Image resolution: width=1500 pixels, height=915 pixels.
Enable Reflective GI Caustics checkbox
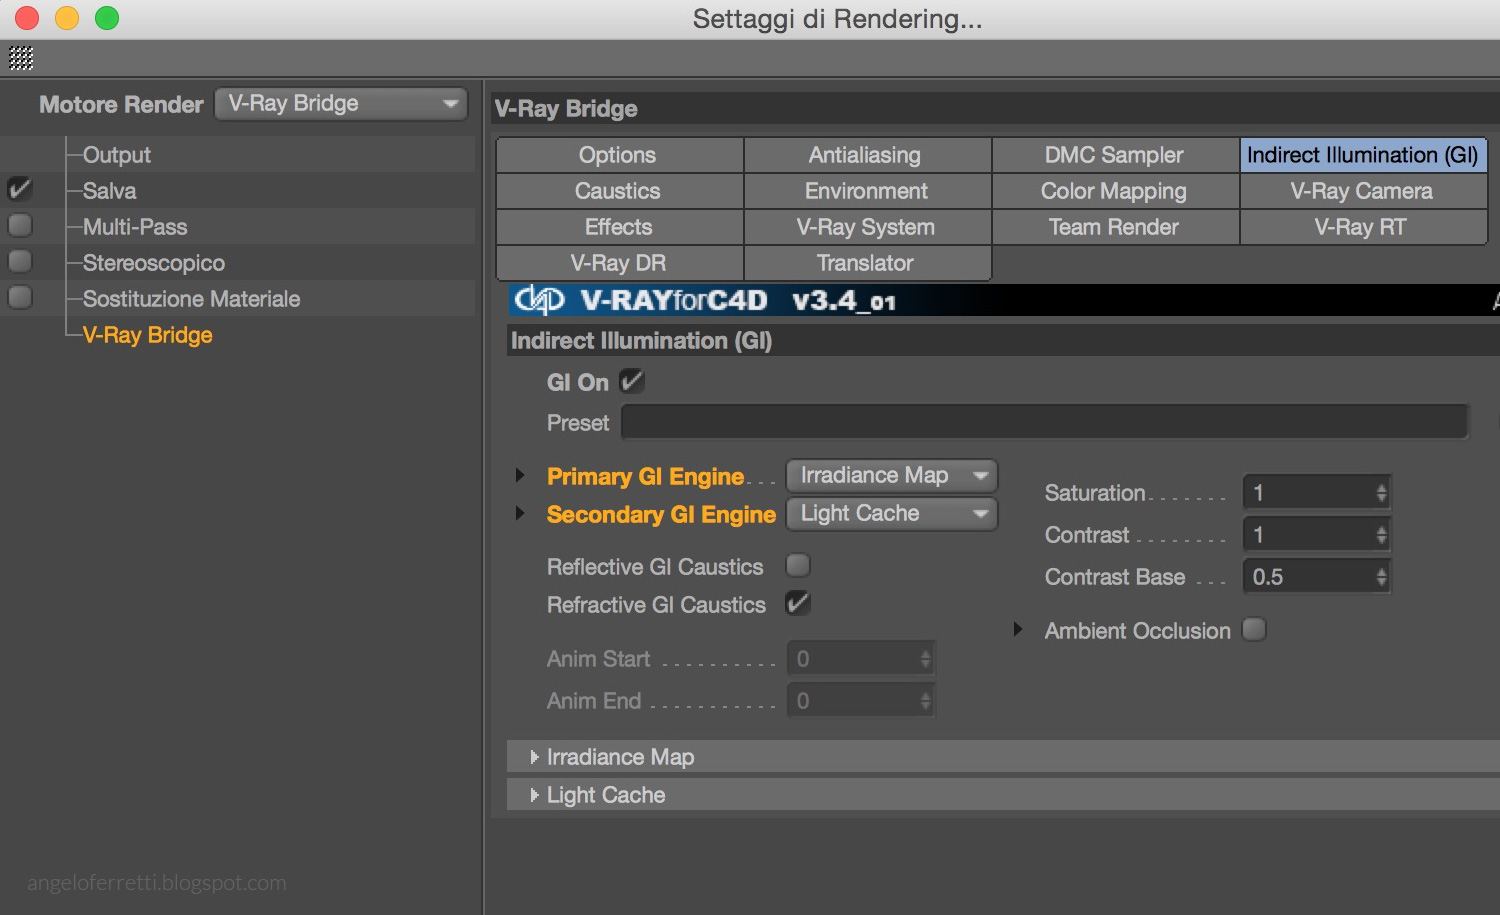coord(798,565)
